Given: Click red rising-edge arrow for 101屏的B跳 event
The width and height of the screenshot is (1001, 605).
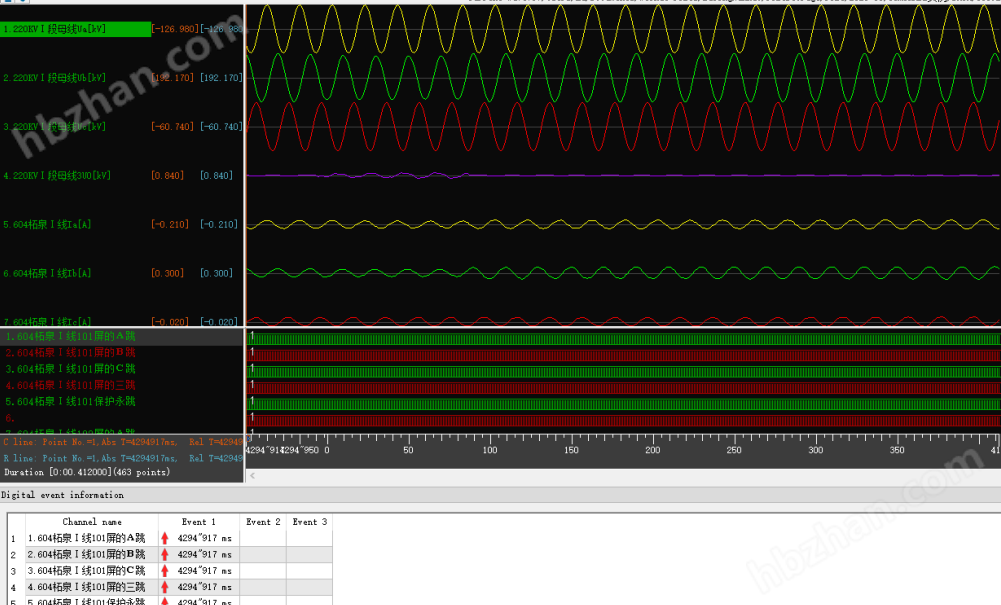Looking at the screenshot, I should coord(165,554).
